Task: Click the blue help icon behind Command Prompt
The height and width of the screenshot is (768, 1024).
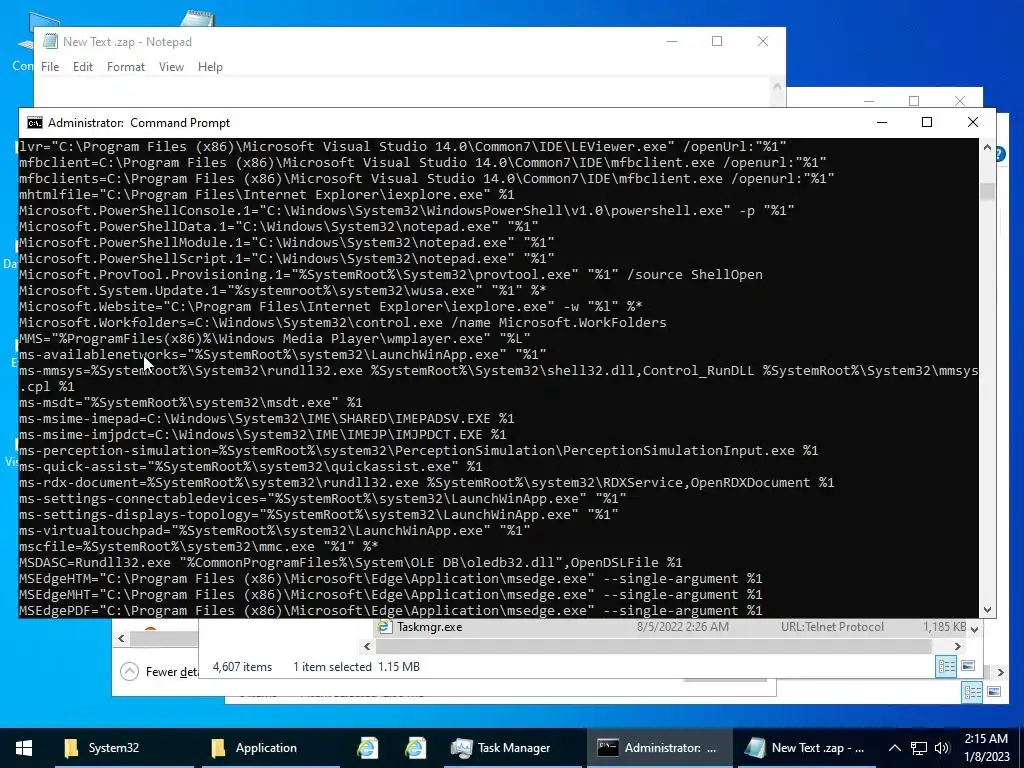Action: coord(1000,155)
